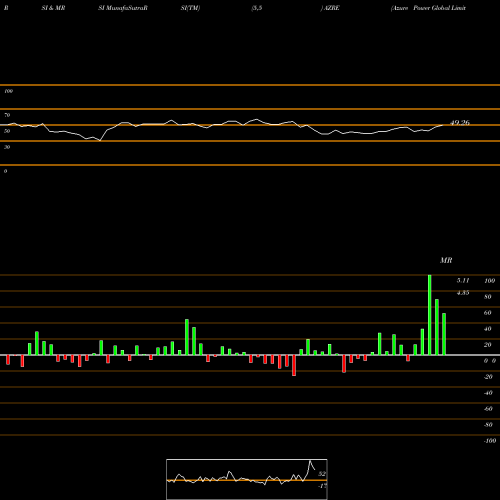The height and width of the screenshot is (500, 500).
Task: Open the mini RSI thumbnail chart at bottom
Action: 247,479
